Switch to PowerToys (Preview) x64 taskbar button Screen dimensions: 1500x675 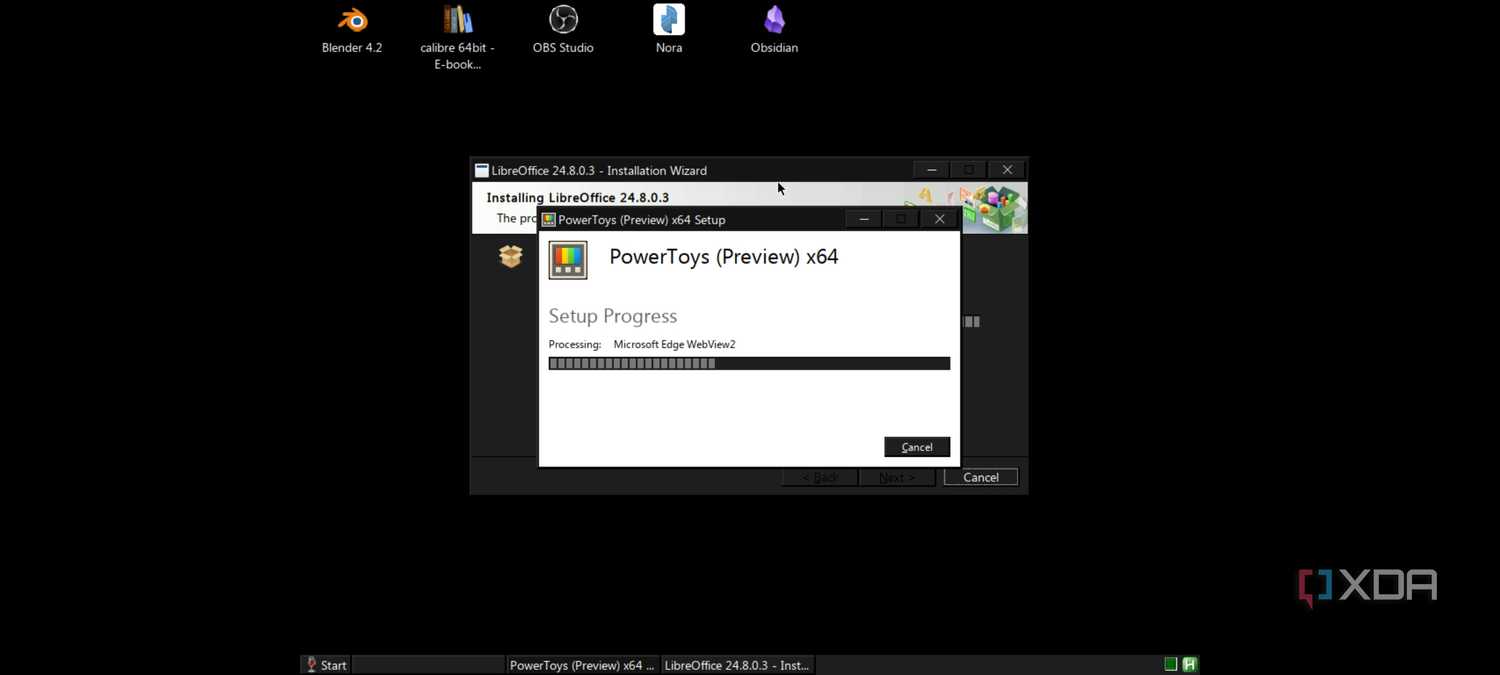[x=582, y=665]
